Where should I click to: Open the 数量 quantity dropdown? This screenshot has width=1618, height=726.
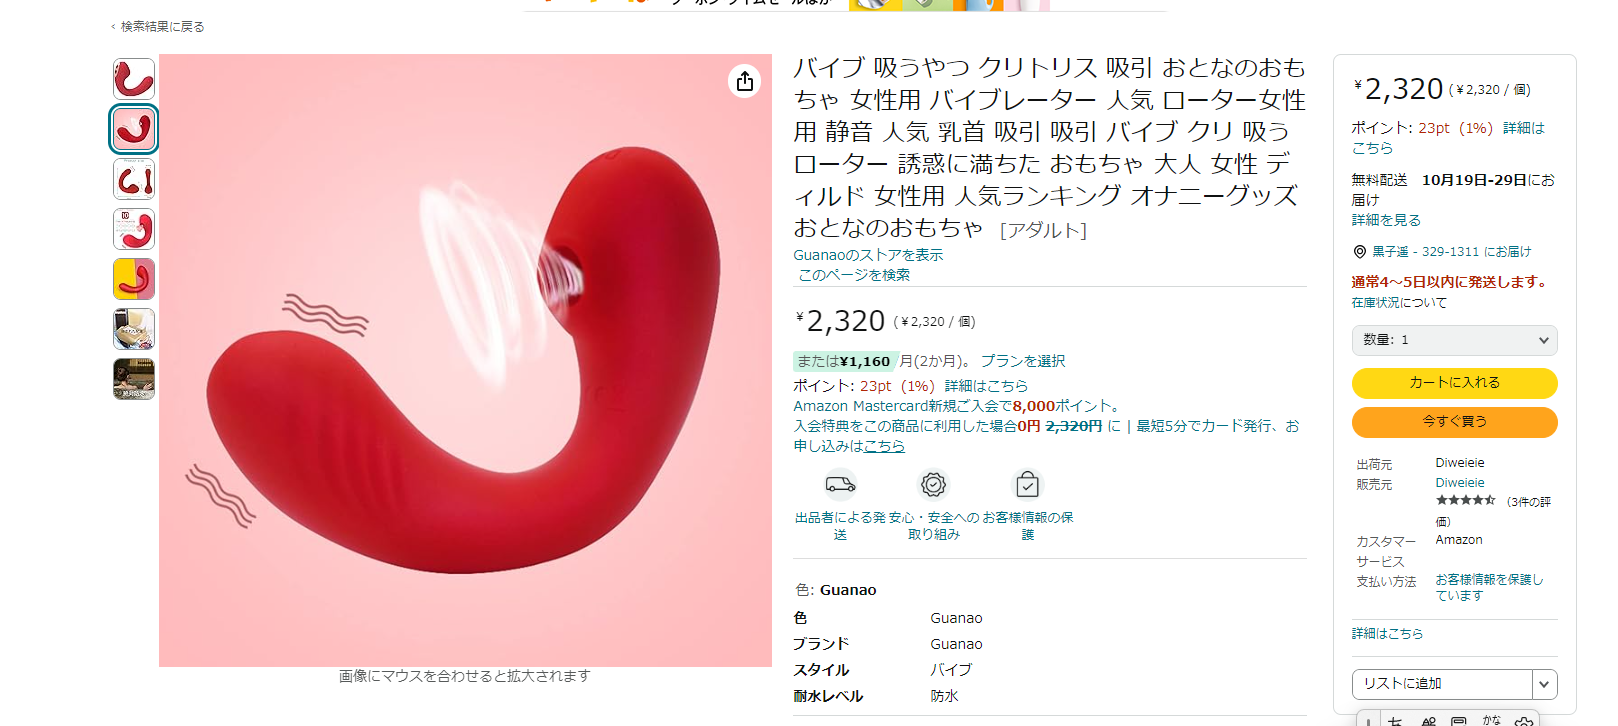[x=1454, y=340]
